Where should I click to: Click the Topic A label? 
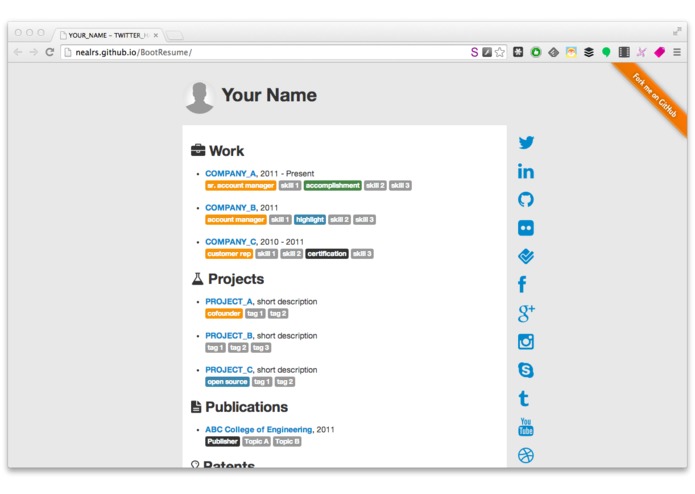point(257,441)
